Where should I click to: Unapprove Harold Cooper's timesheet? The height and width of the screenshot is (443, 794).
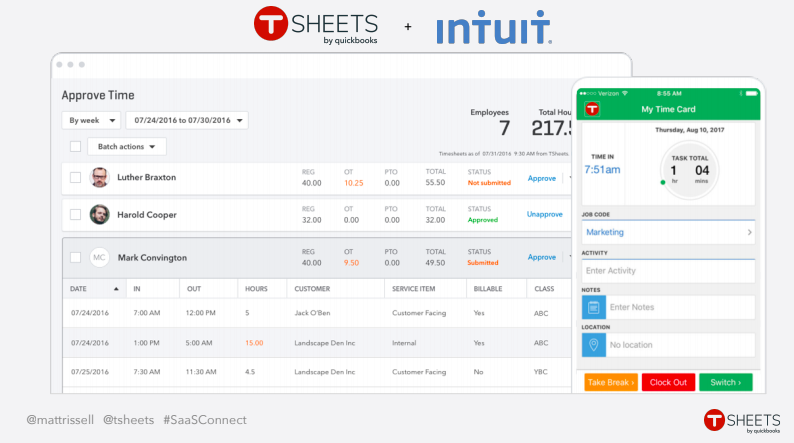pos(544,214)
